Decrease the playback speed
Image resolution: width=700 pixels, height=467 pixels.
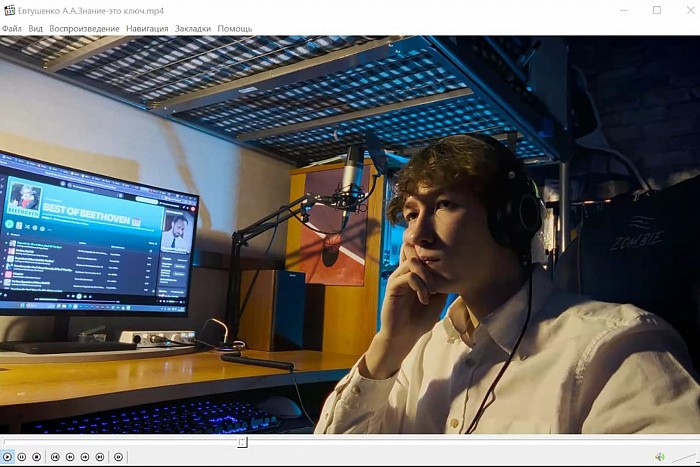(70, 457)
